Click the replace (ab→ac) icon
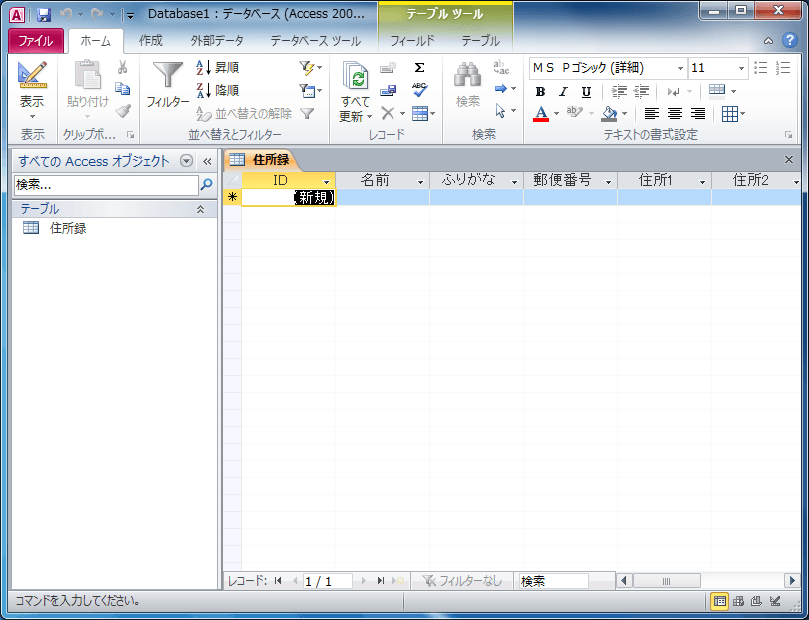The image size is (809, 620). (500, 67)
